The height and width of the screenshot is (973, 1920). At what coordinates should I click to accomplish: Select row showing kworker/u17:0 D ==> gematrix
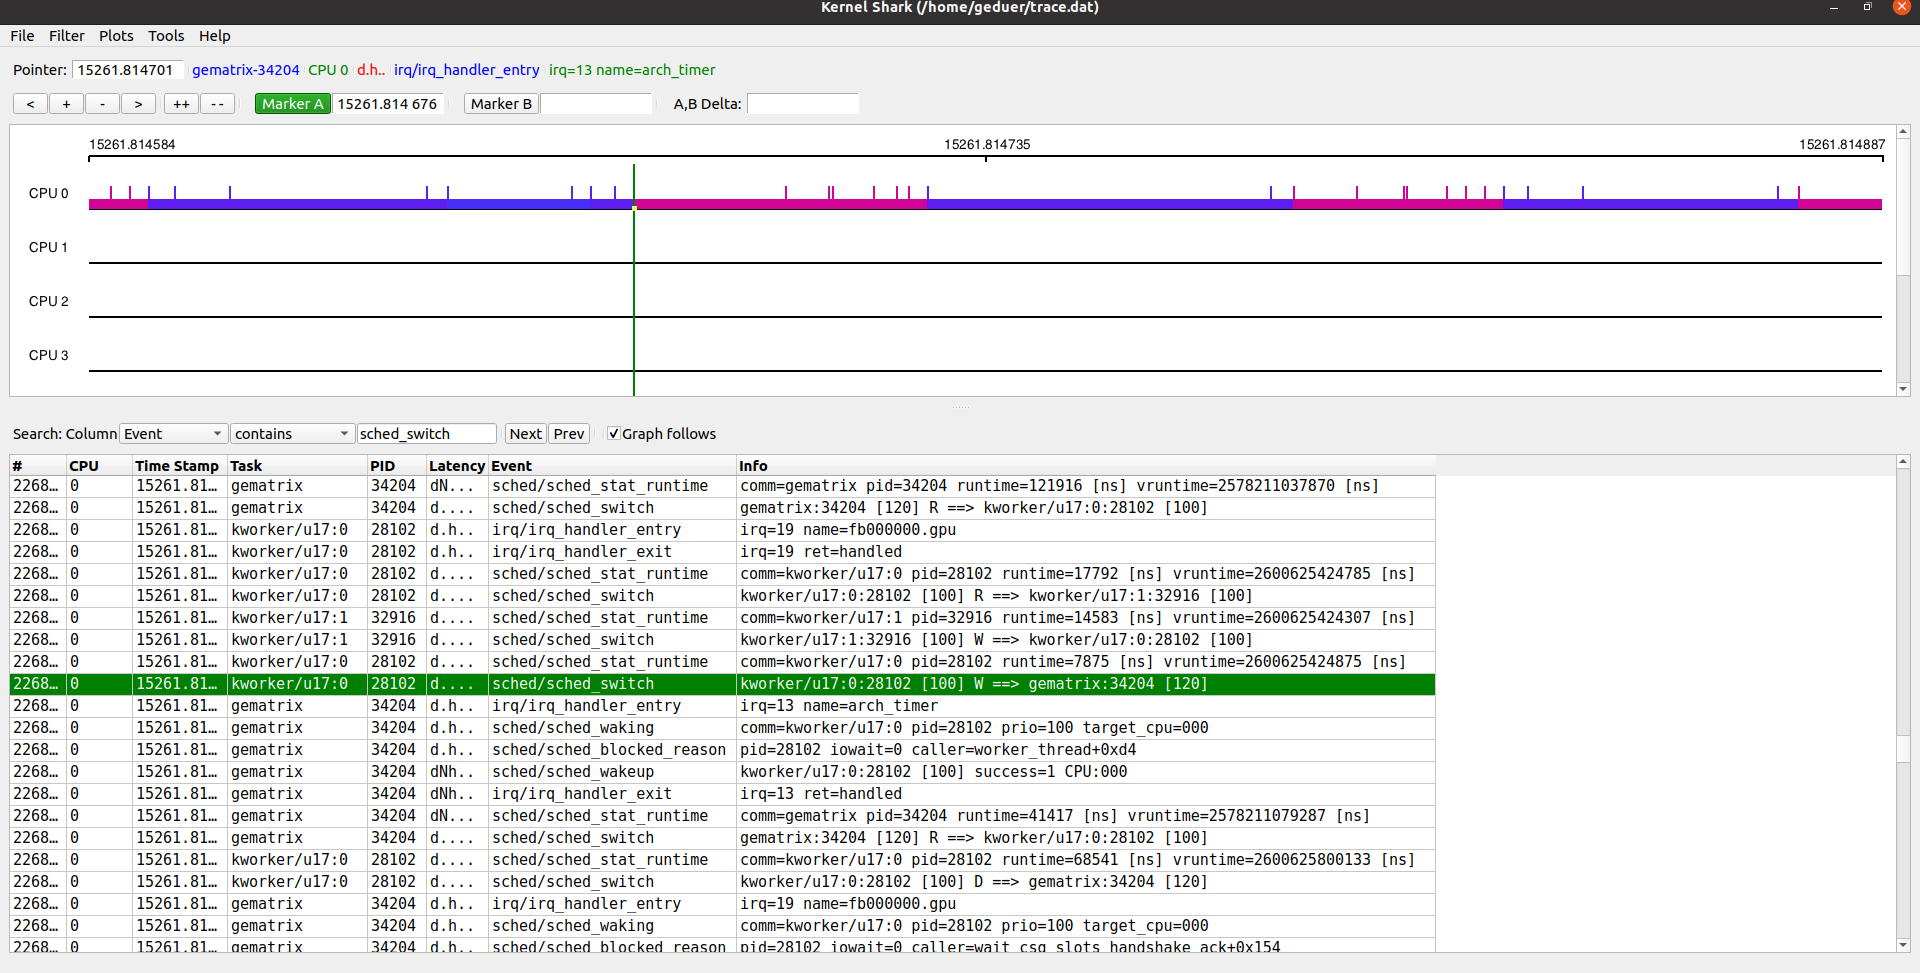723,882
